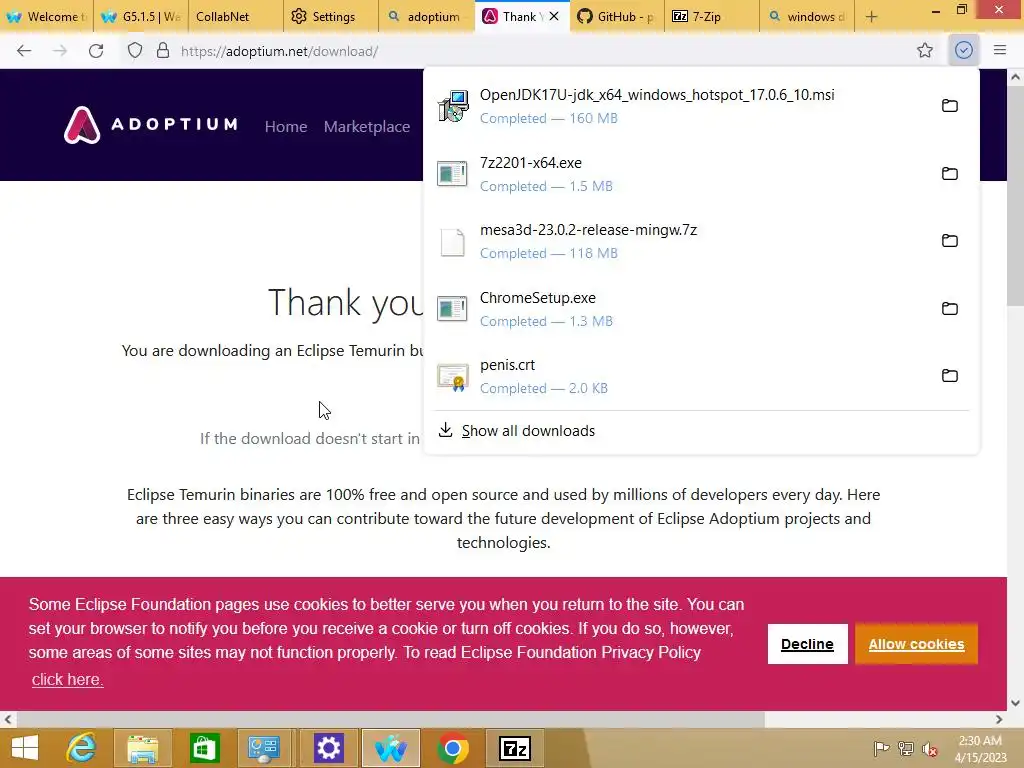Screen dimensions: 1024x768
Task: Click the mesa3d blank file icon
Action: click(453, 242)
